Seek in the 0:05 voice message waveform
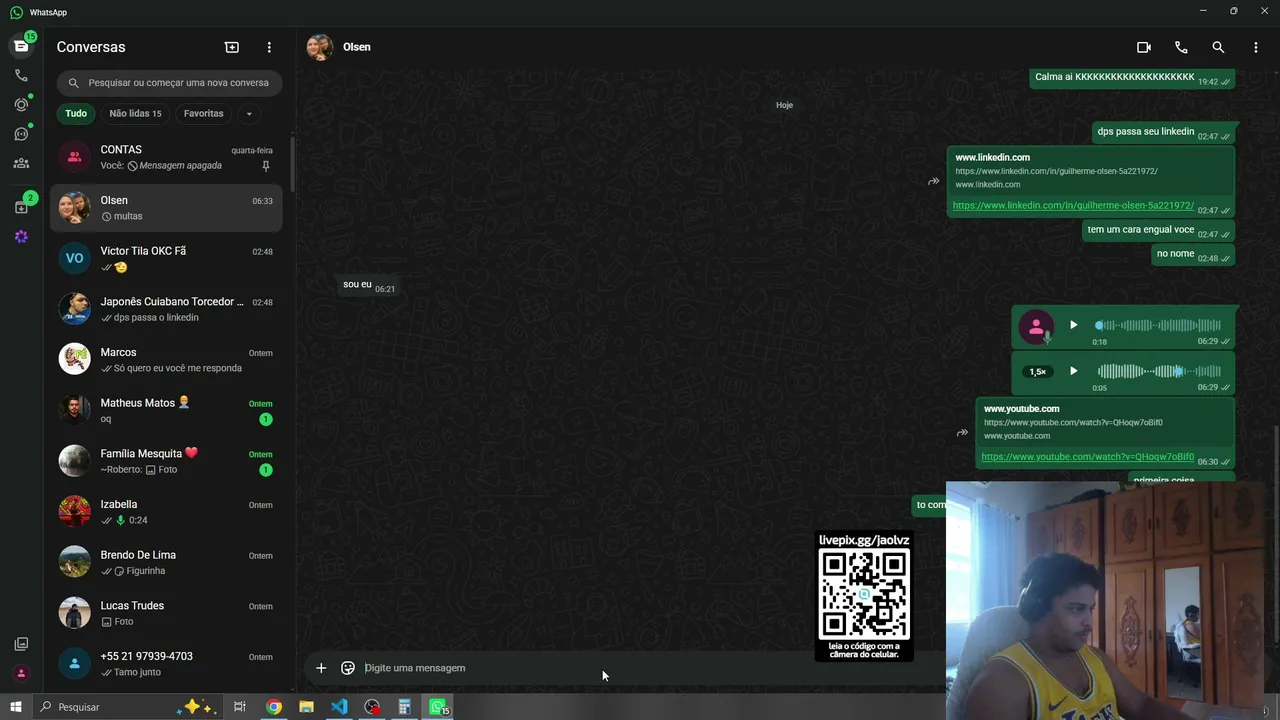The width and height of the screenshot is (1280, 720). 1158,371
